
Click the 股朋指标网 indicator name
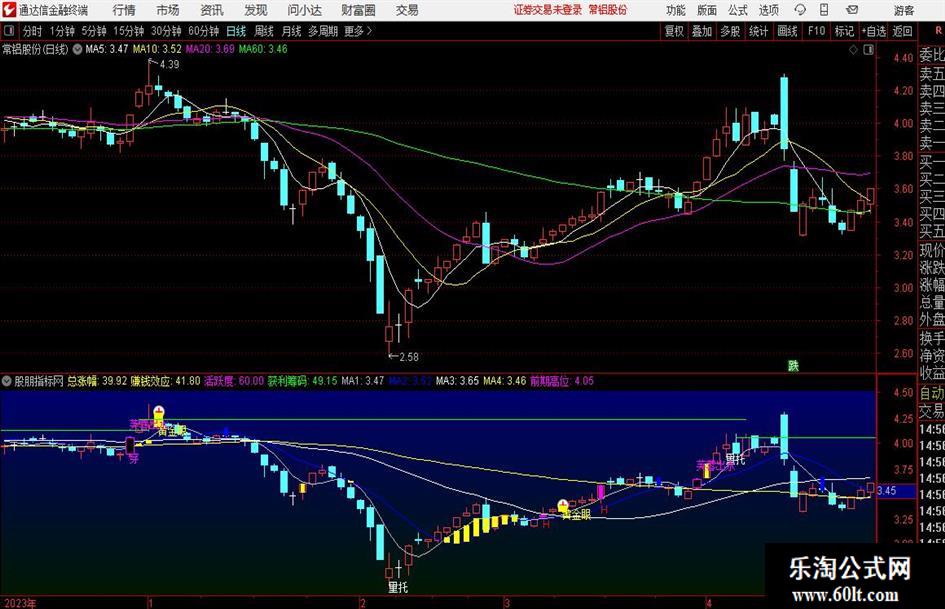(x=39, y=381)
